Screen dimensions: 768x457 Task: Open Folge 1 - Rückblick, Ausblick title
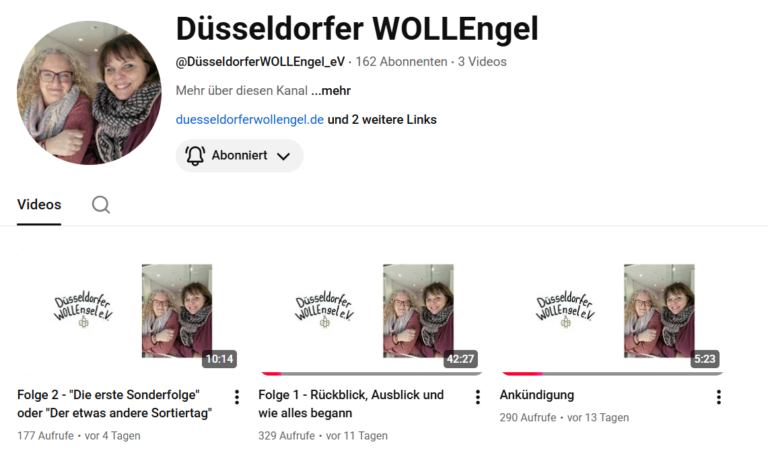tap(351, 404)
